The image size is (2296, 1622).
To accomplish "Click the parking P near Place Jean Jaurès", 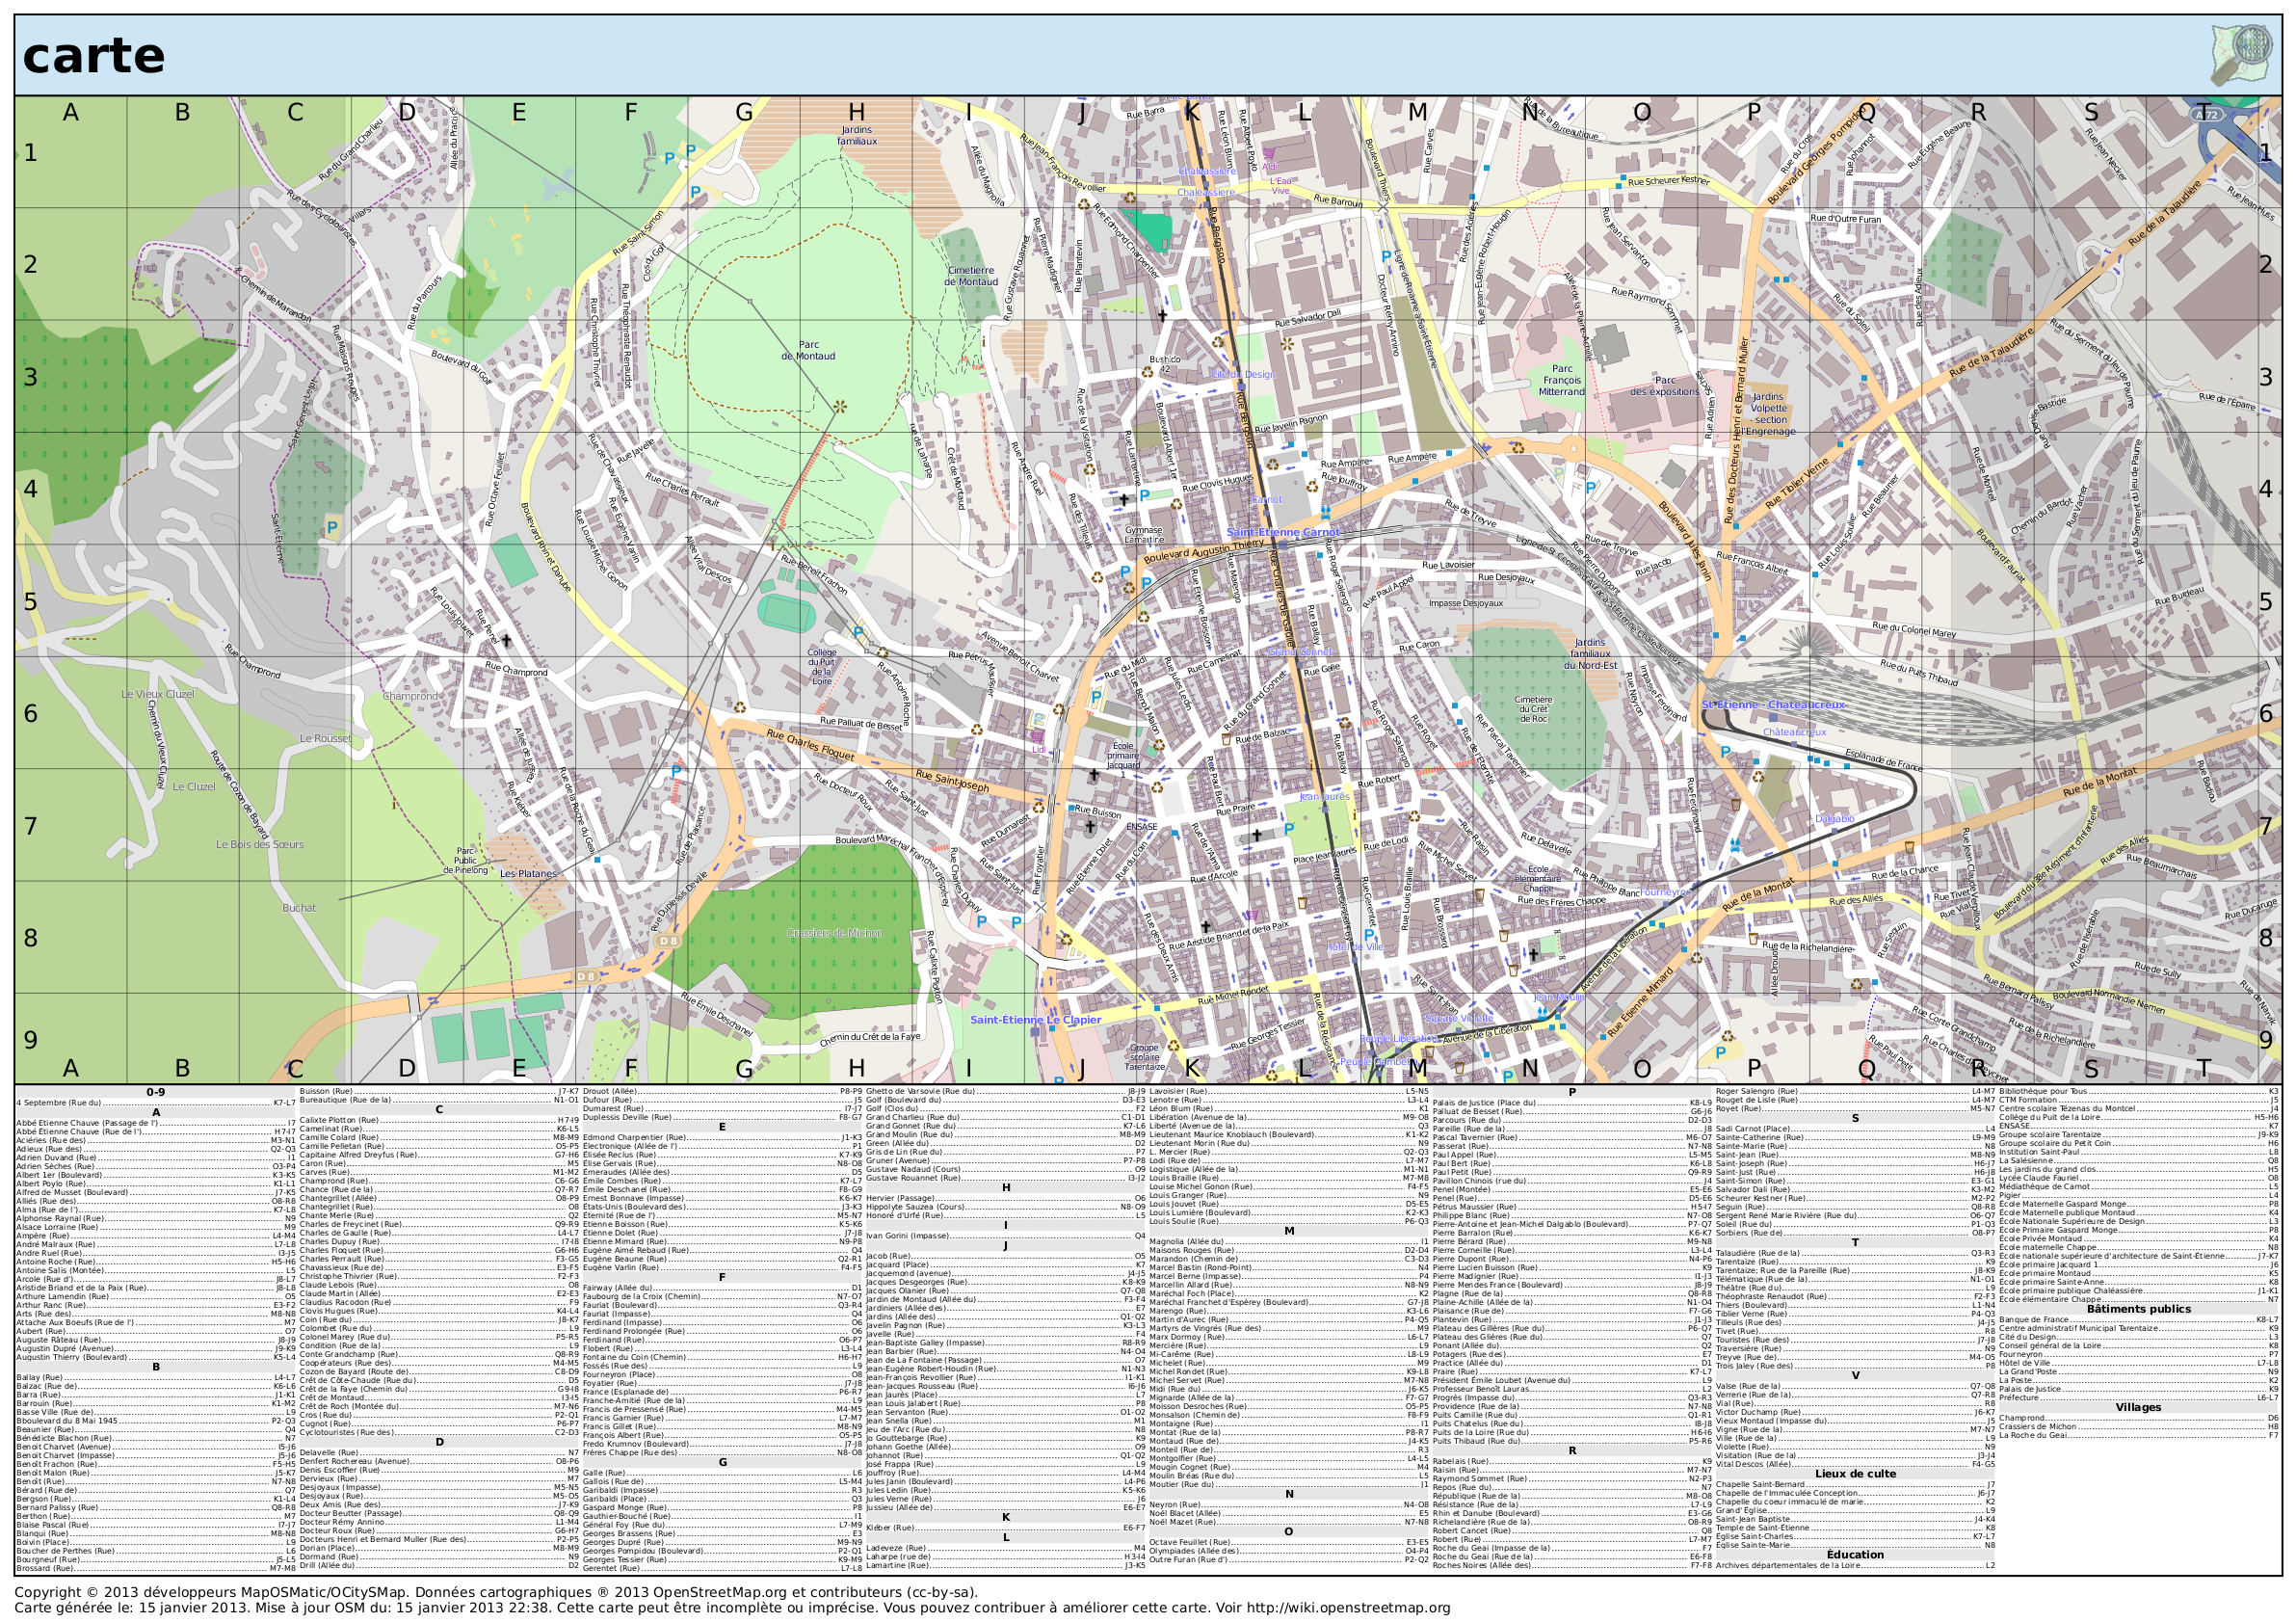I will pyautogui.click(x=1289, y=828).
